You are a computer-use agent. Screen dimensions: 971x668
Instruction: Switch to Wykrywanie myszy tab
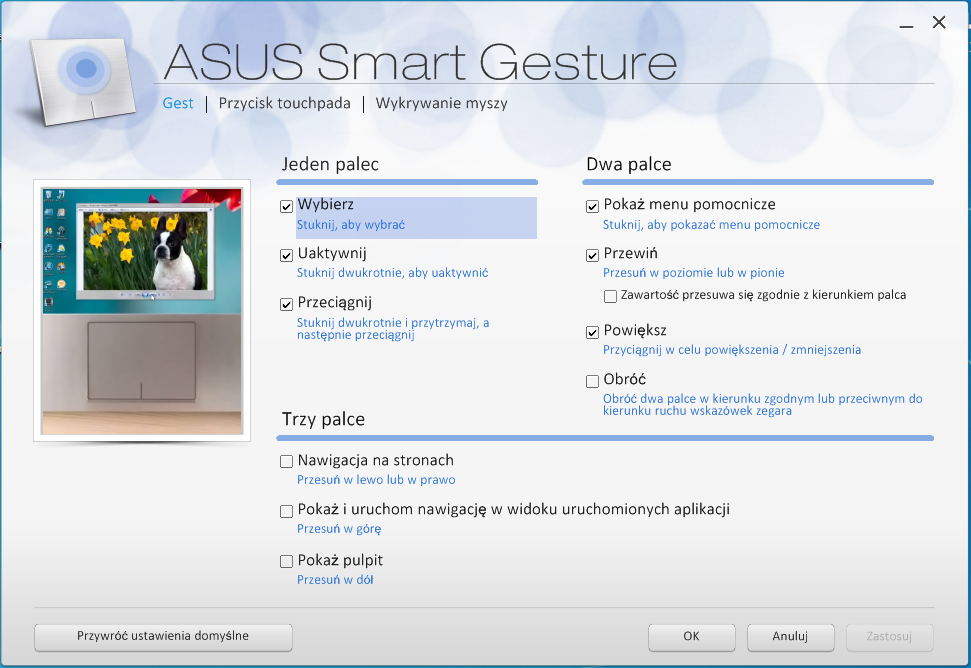point(442,103)
